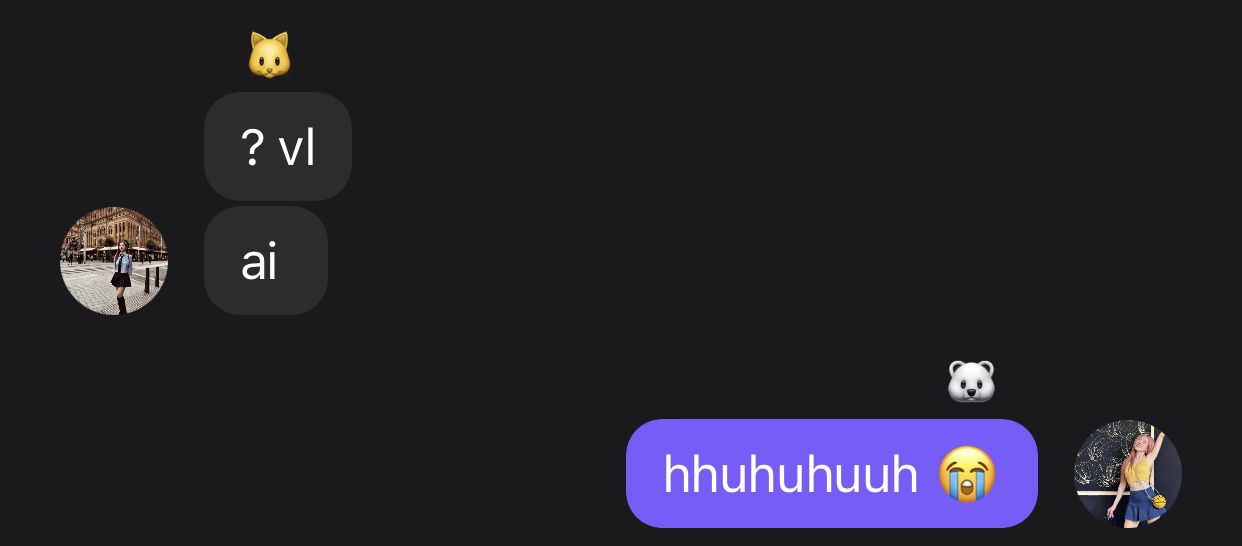Click the first incoming gray bubble
Screen dimensions: 1242x546
(x=278, y=147)
